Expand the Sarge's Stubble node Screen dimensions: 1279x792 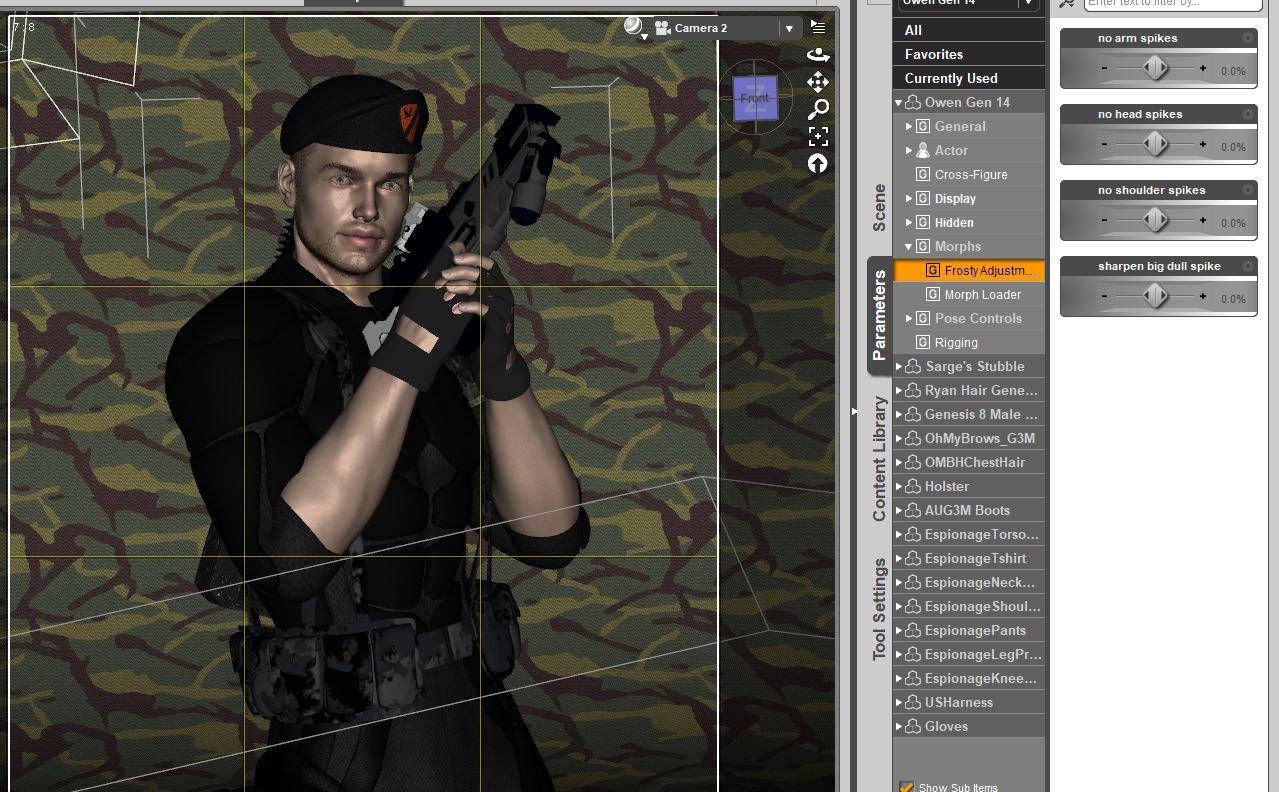tap(899, 366)
